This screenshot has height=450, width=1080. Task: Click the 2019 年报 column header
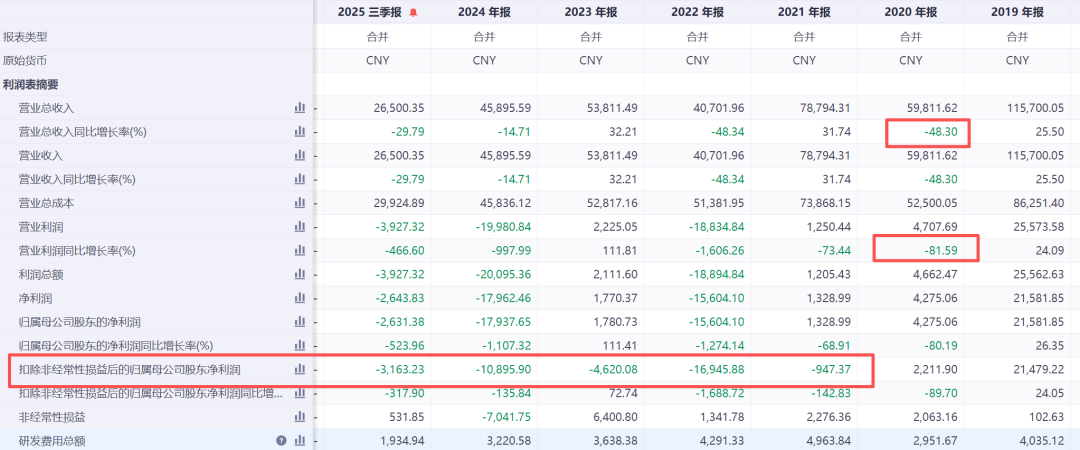(x=1017, y=13)
